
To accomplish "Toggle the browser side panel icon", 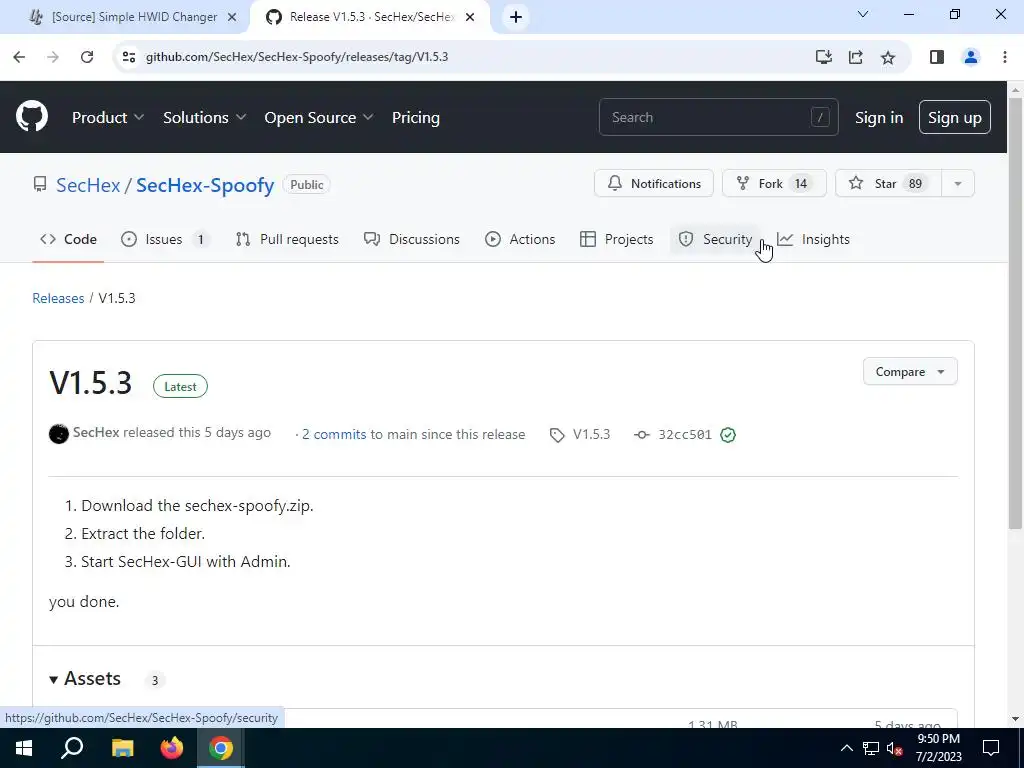I will [936, 57].
